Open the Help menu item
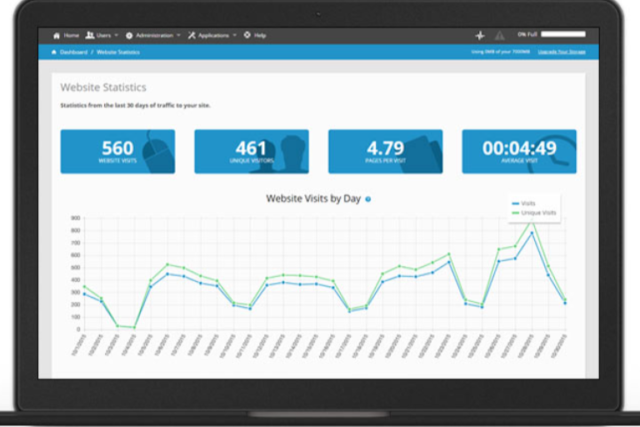This screenshot has width=640, height=427. [255, 36]
